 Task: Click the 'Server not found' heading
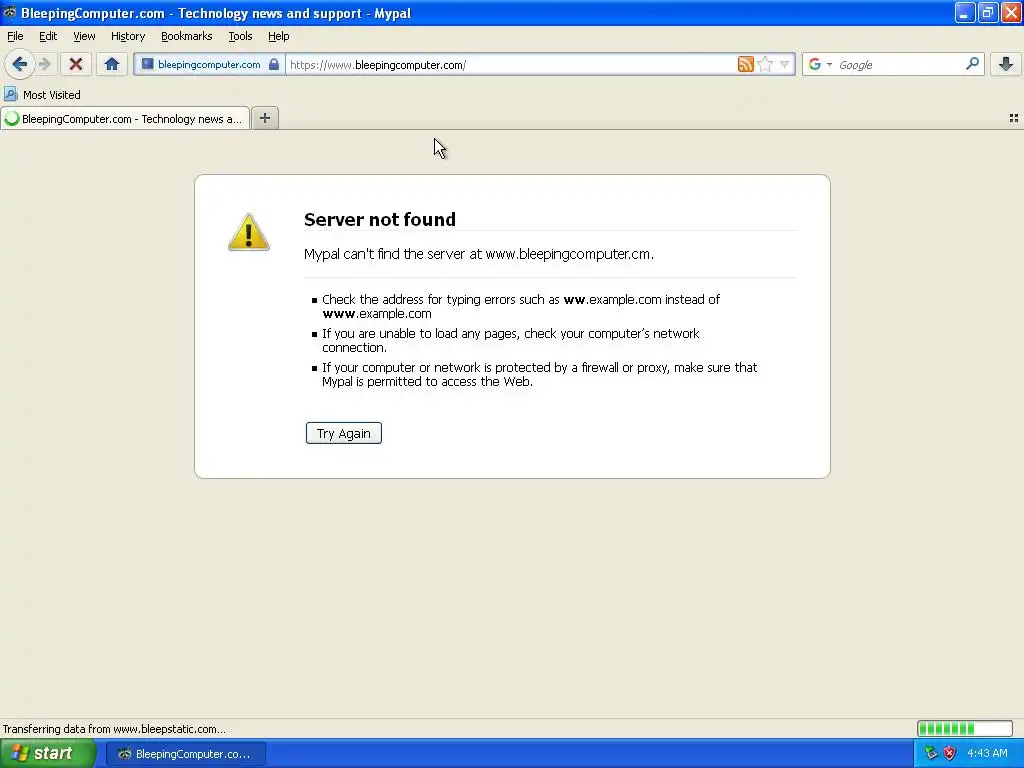pos(379,219)
